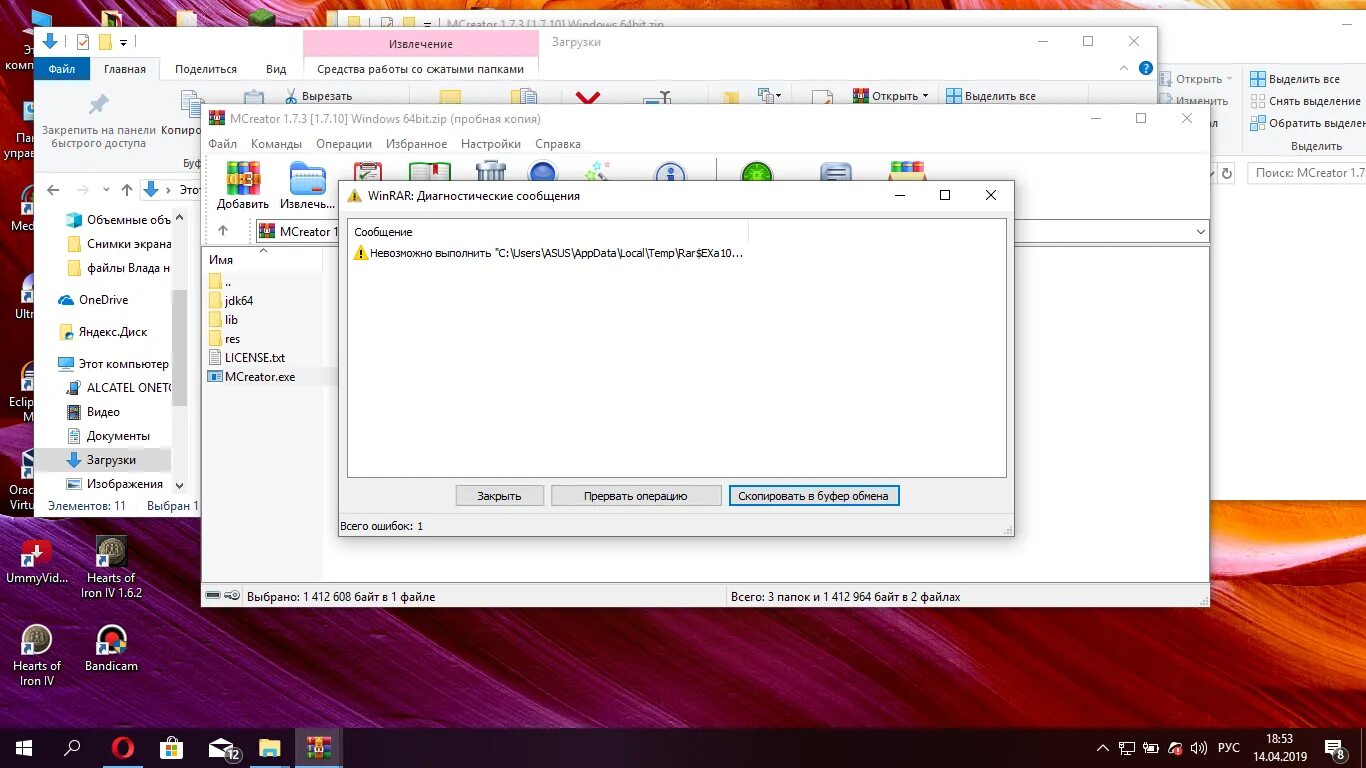Click the Up arrow in the Загрузки Explorer window
The width and height of the screenshot is (1366, 768).
[x=126, y=189]
